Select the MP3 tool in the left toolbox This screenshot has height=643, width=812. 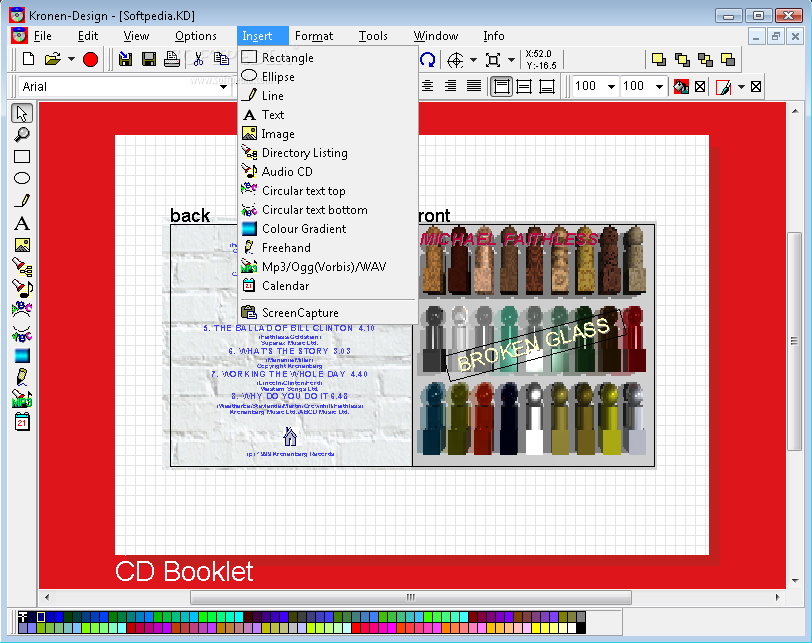coord(22,399)
